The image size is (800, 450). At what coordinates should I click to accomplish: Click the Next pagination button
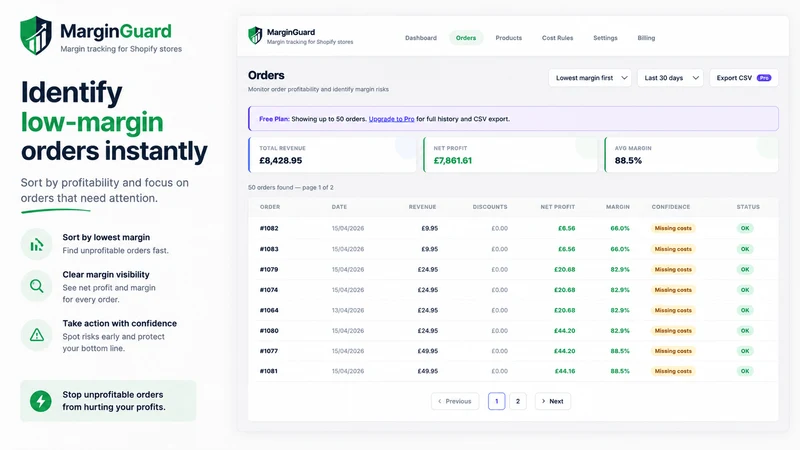tap(553, 401)
